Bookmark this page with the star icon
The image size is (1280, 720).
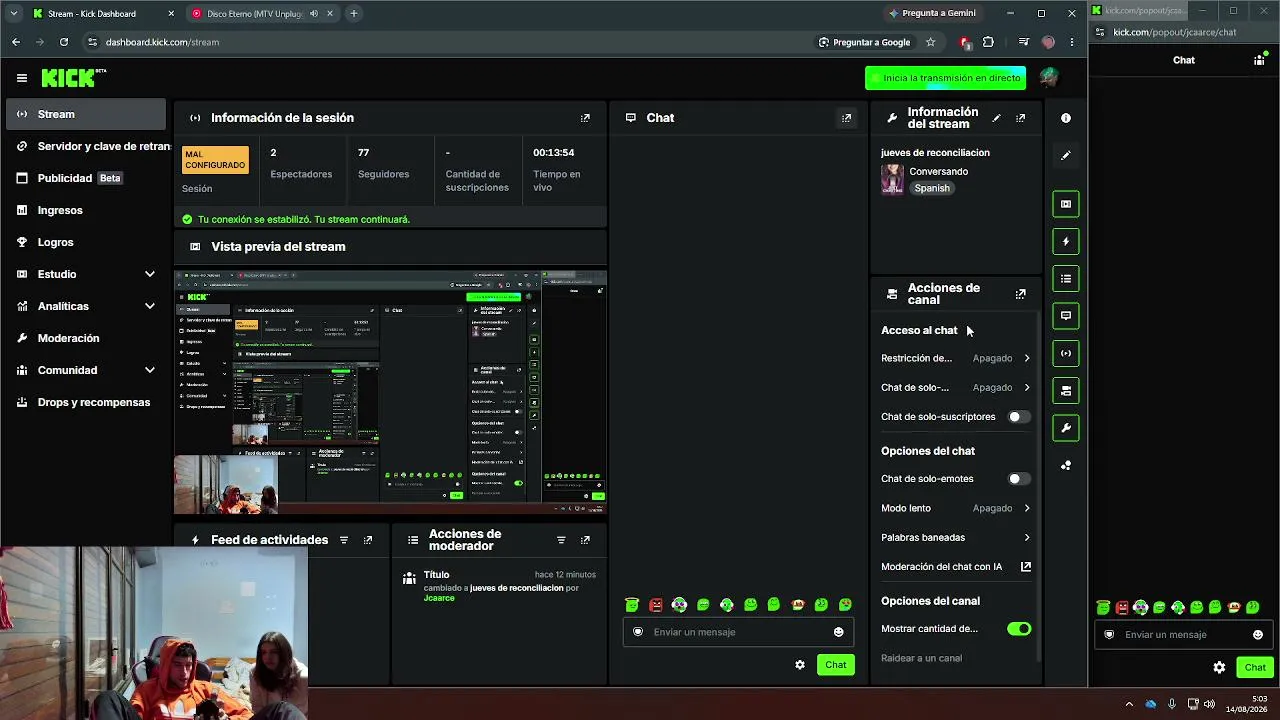(x=930, y=42)
